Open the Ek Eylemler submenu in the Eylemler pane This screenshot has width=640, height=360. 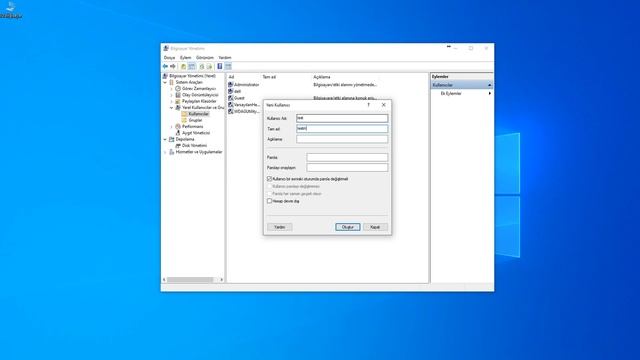[489, 93]
